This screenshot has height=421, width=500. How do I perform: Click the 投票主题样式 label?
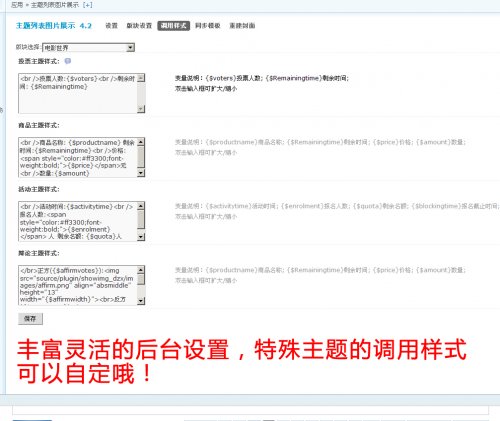tap(39, 61)
